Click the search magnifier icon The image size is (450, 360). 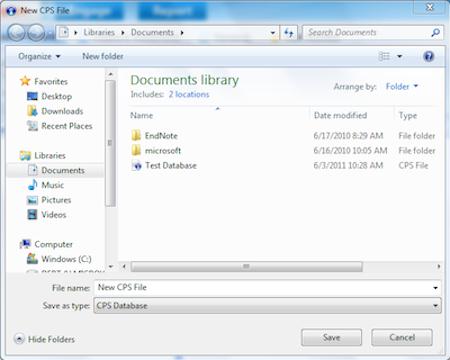tap(435, 32)
